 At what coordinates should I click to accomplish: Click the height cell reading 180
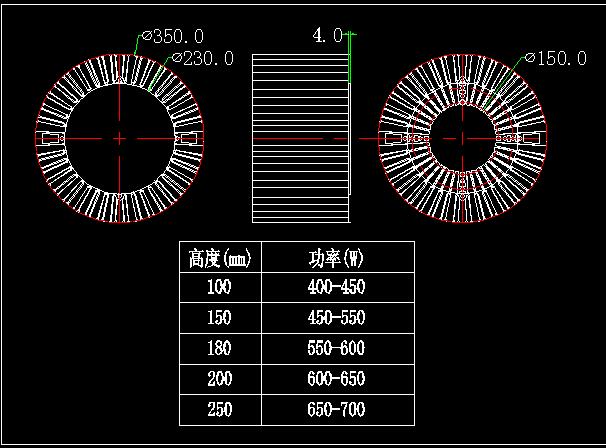pos(220,349)
